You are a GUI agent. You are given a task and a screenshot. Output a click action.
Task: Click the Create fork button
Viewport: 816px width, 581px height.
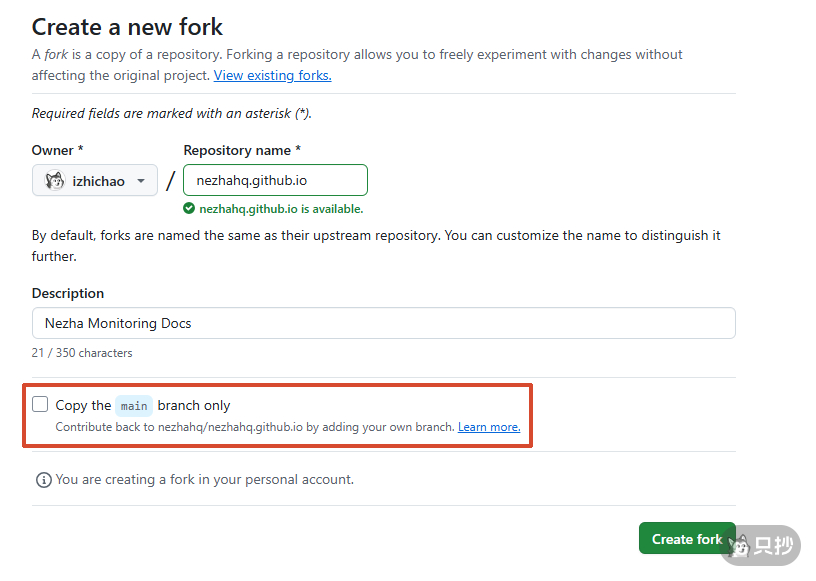(687, 538)
